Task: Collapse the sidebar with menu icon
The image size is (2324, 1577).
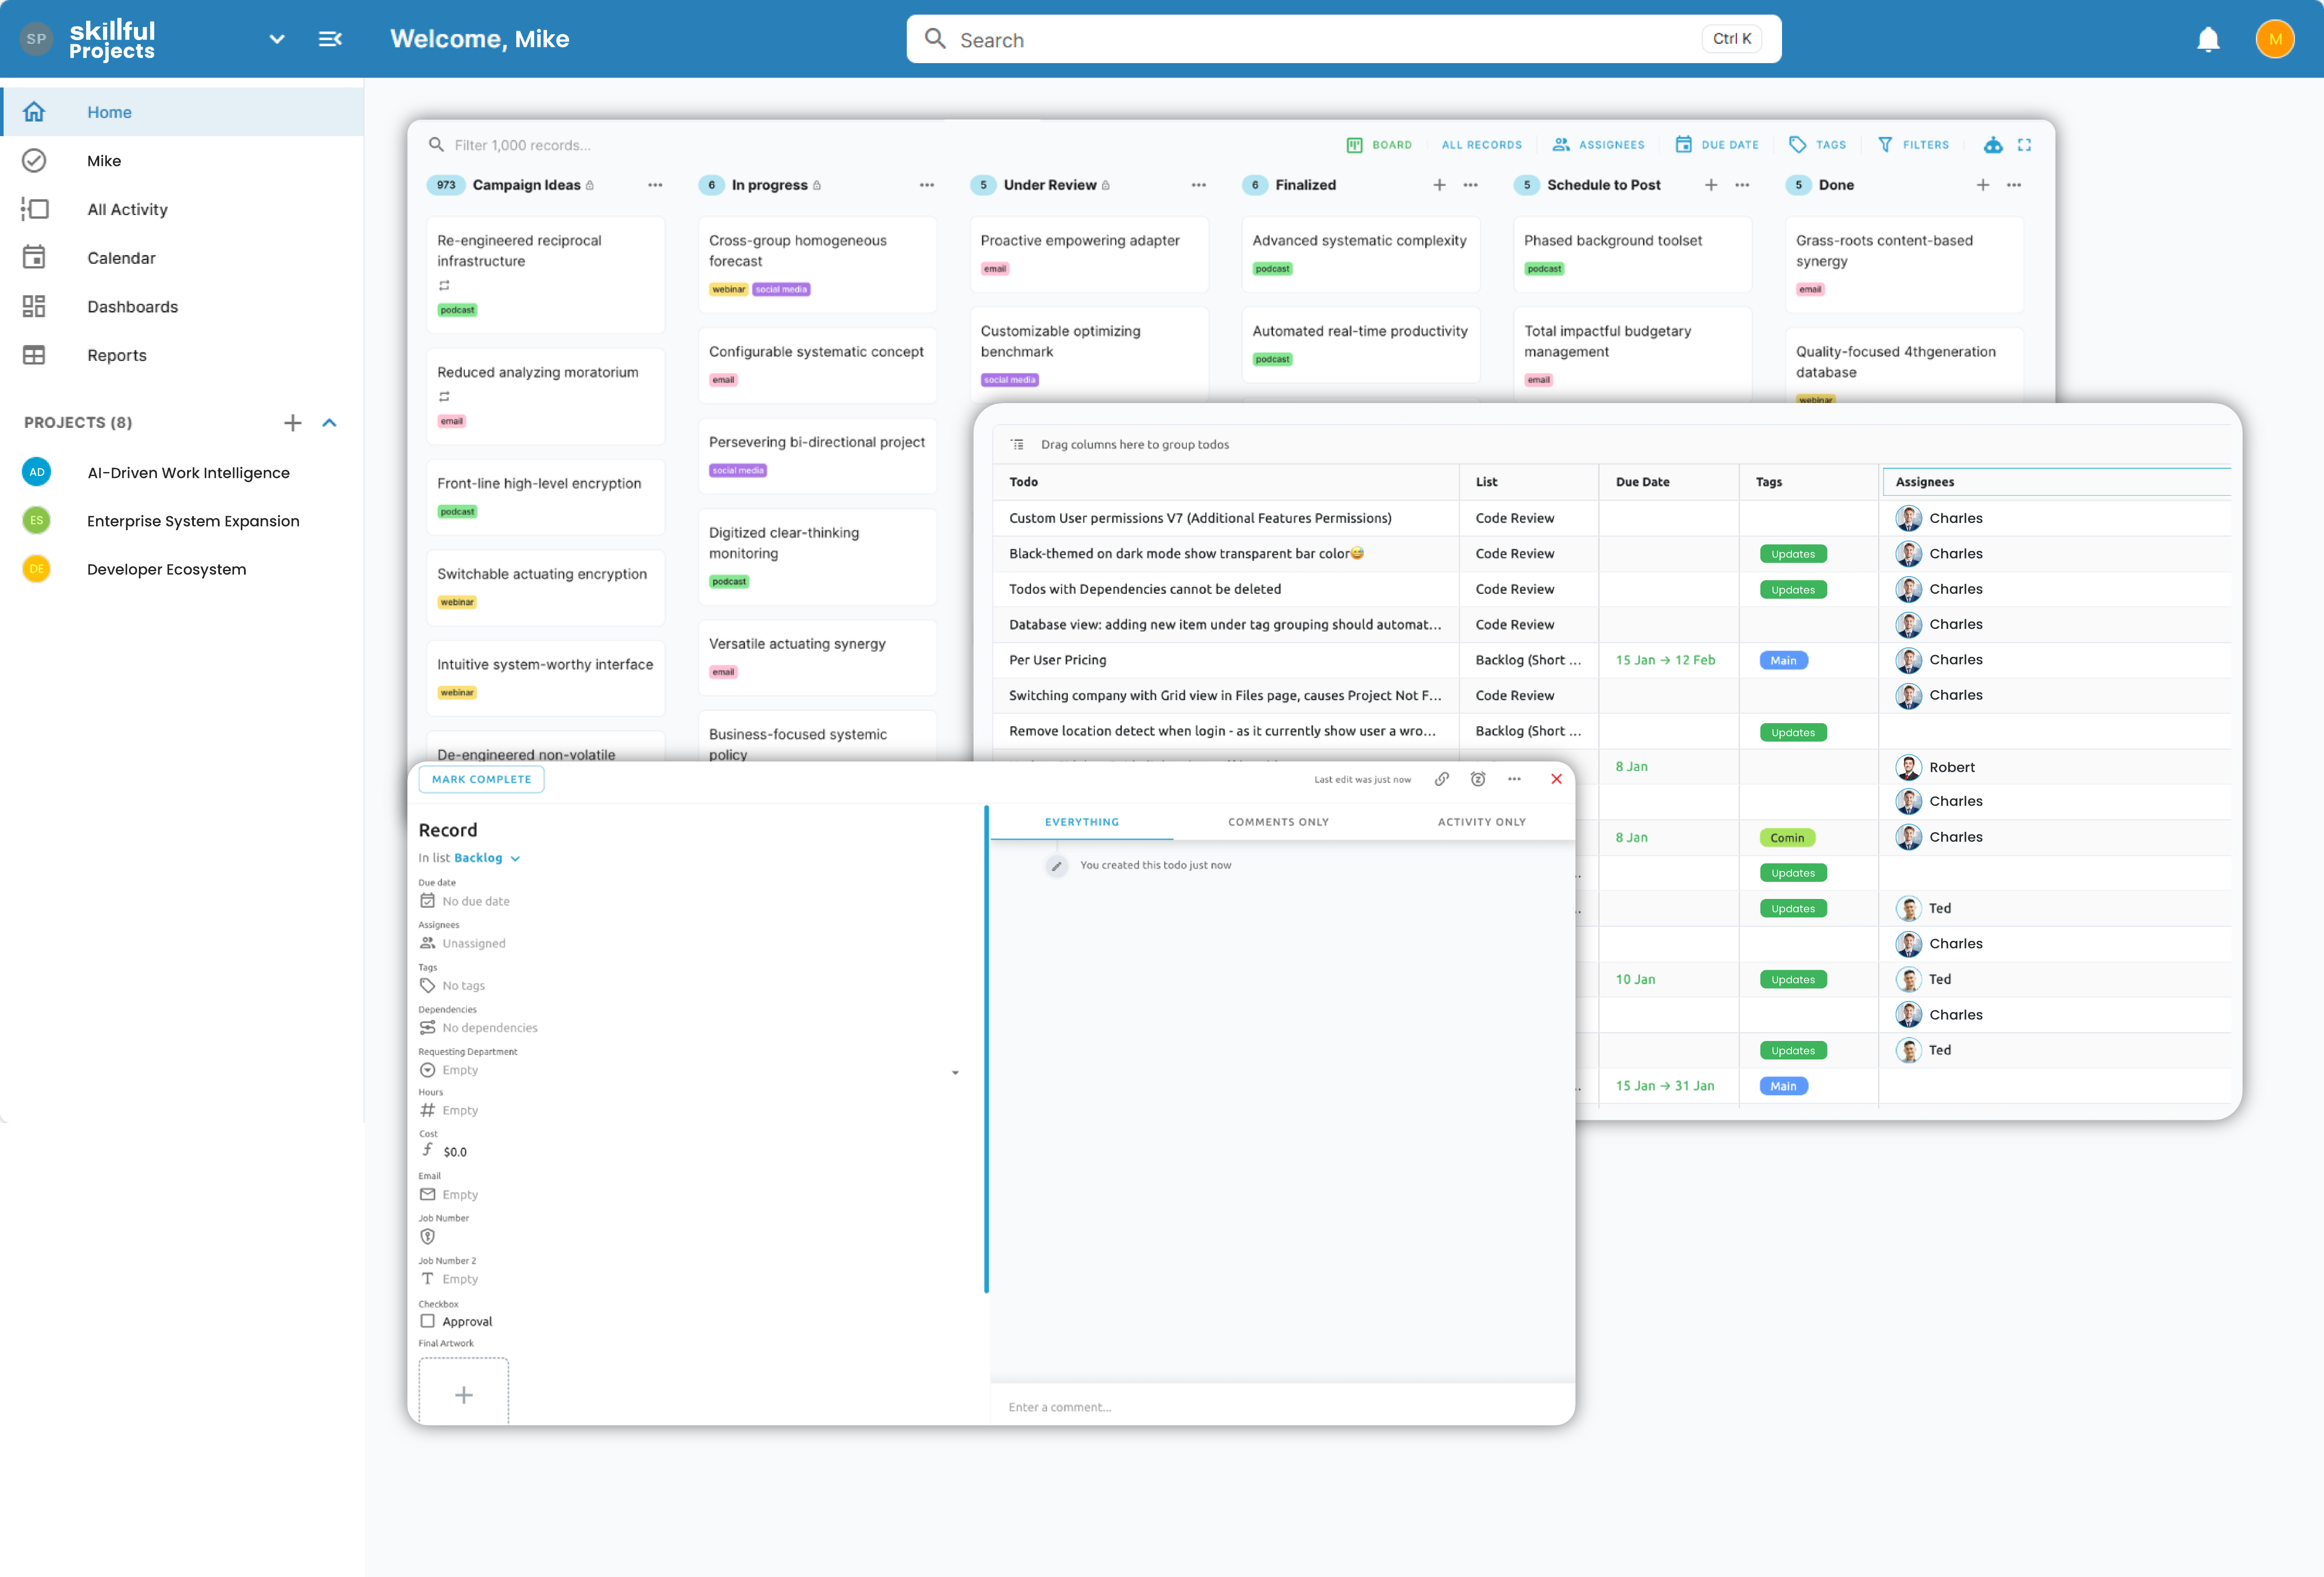Action: tap(330, 39)
